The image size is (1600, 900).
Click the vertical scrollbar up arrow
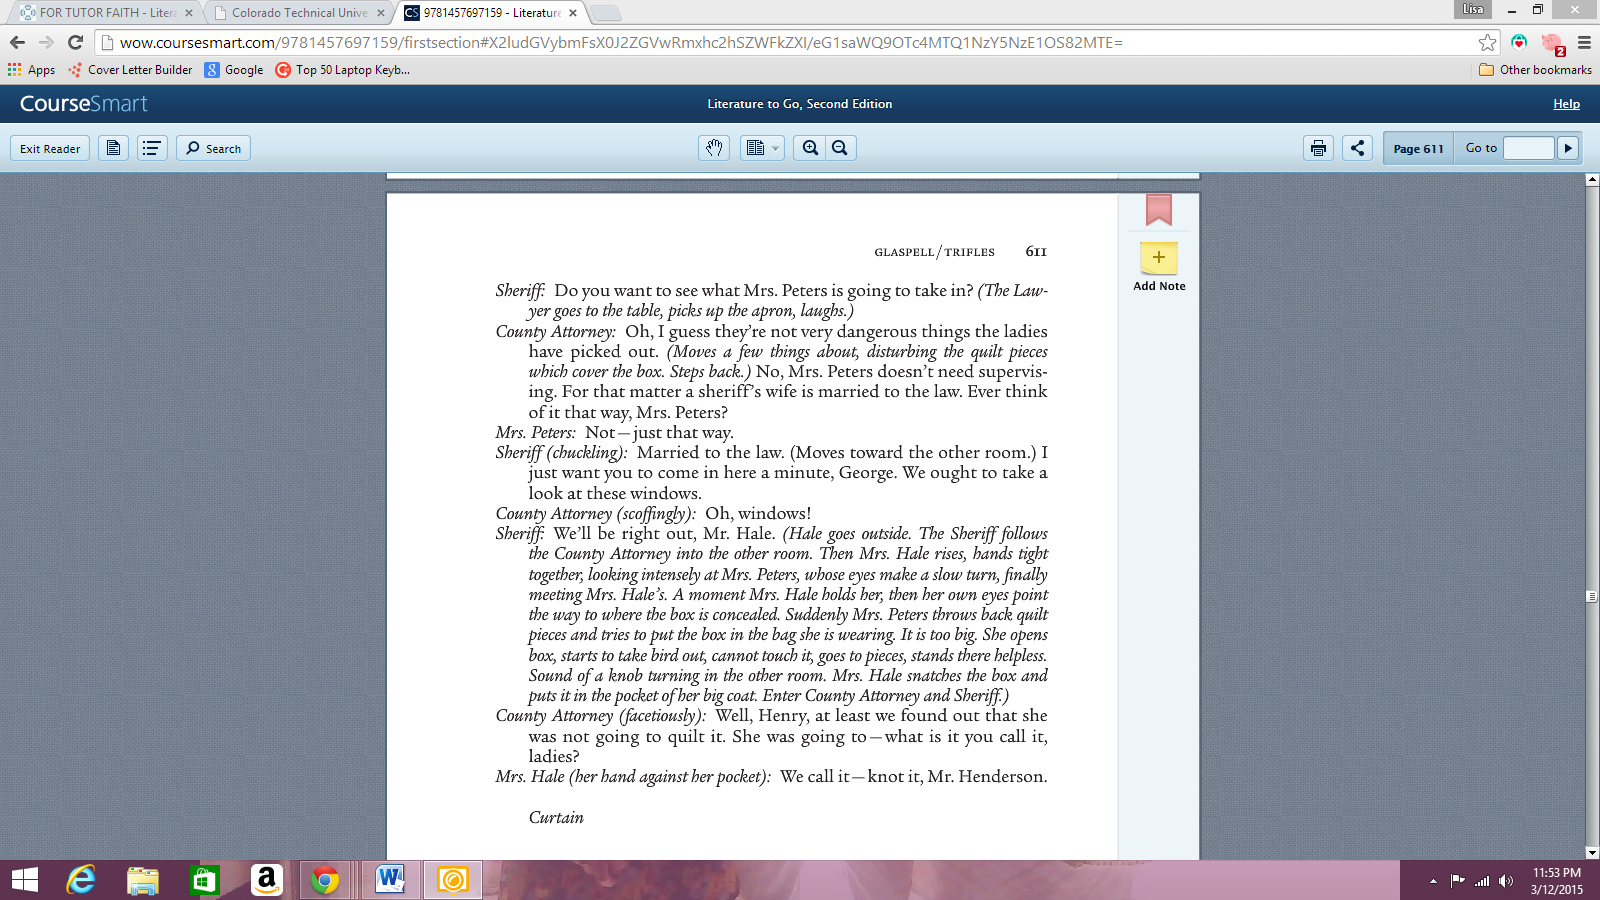(1592, 180)
